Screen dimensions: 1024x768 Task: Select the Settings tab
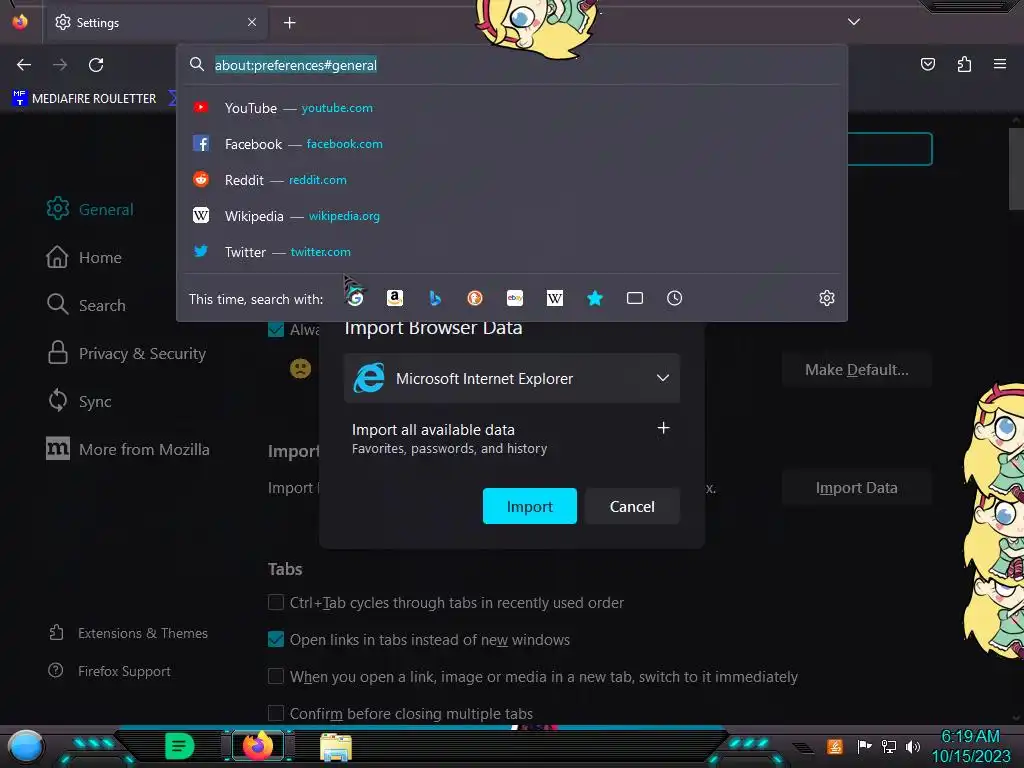(x=157, y=23)
